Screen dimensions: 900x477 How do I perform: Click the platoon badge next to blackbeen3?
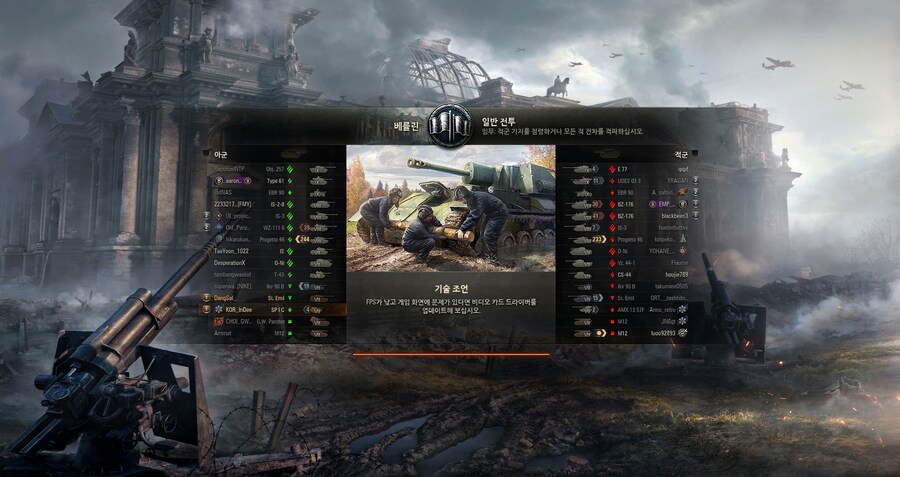(x=696, y=215)
